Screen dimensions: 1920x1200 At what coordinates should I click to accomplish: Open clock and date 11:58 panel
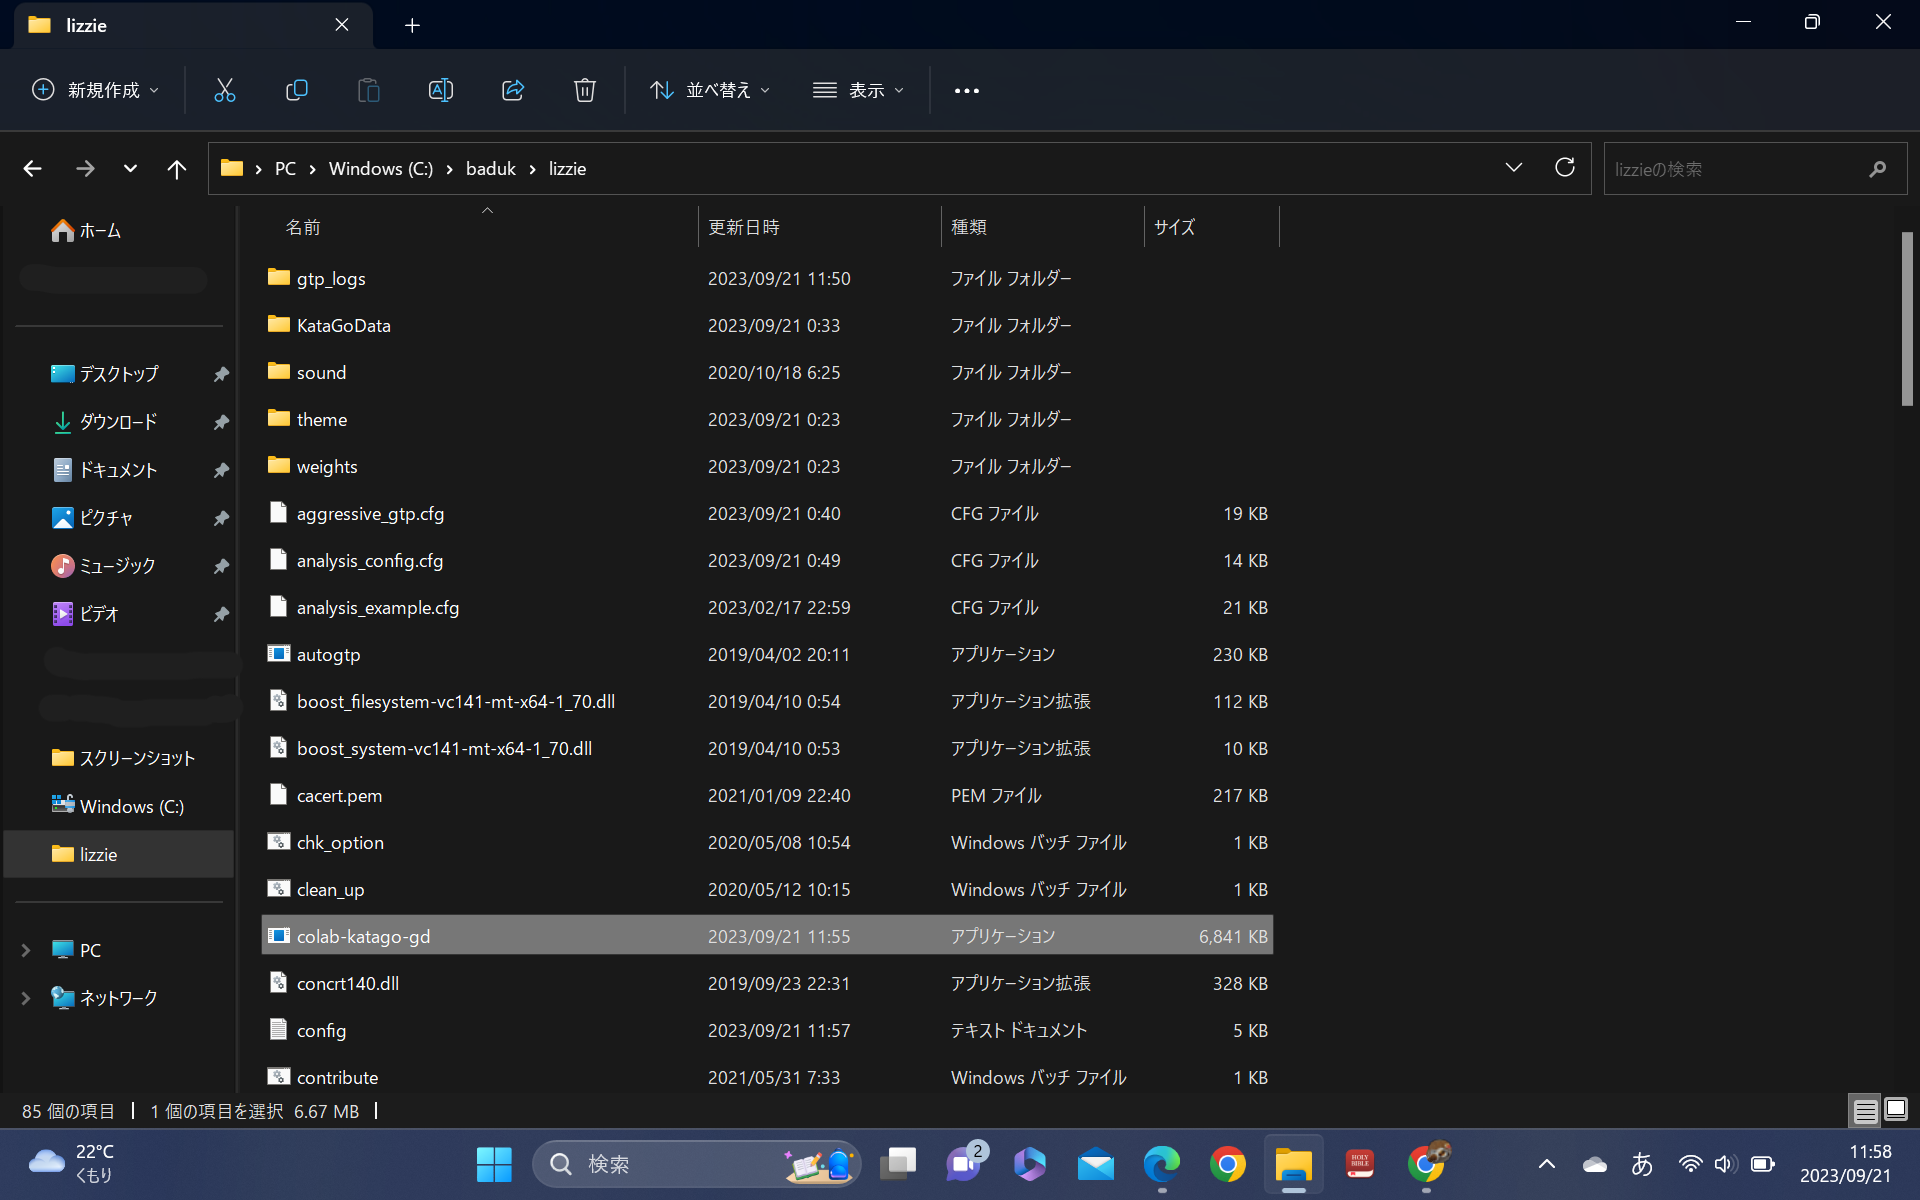tap(1846, 1164)
